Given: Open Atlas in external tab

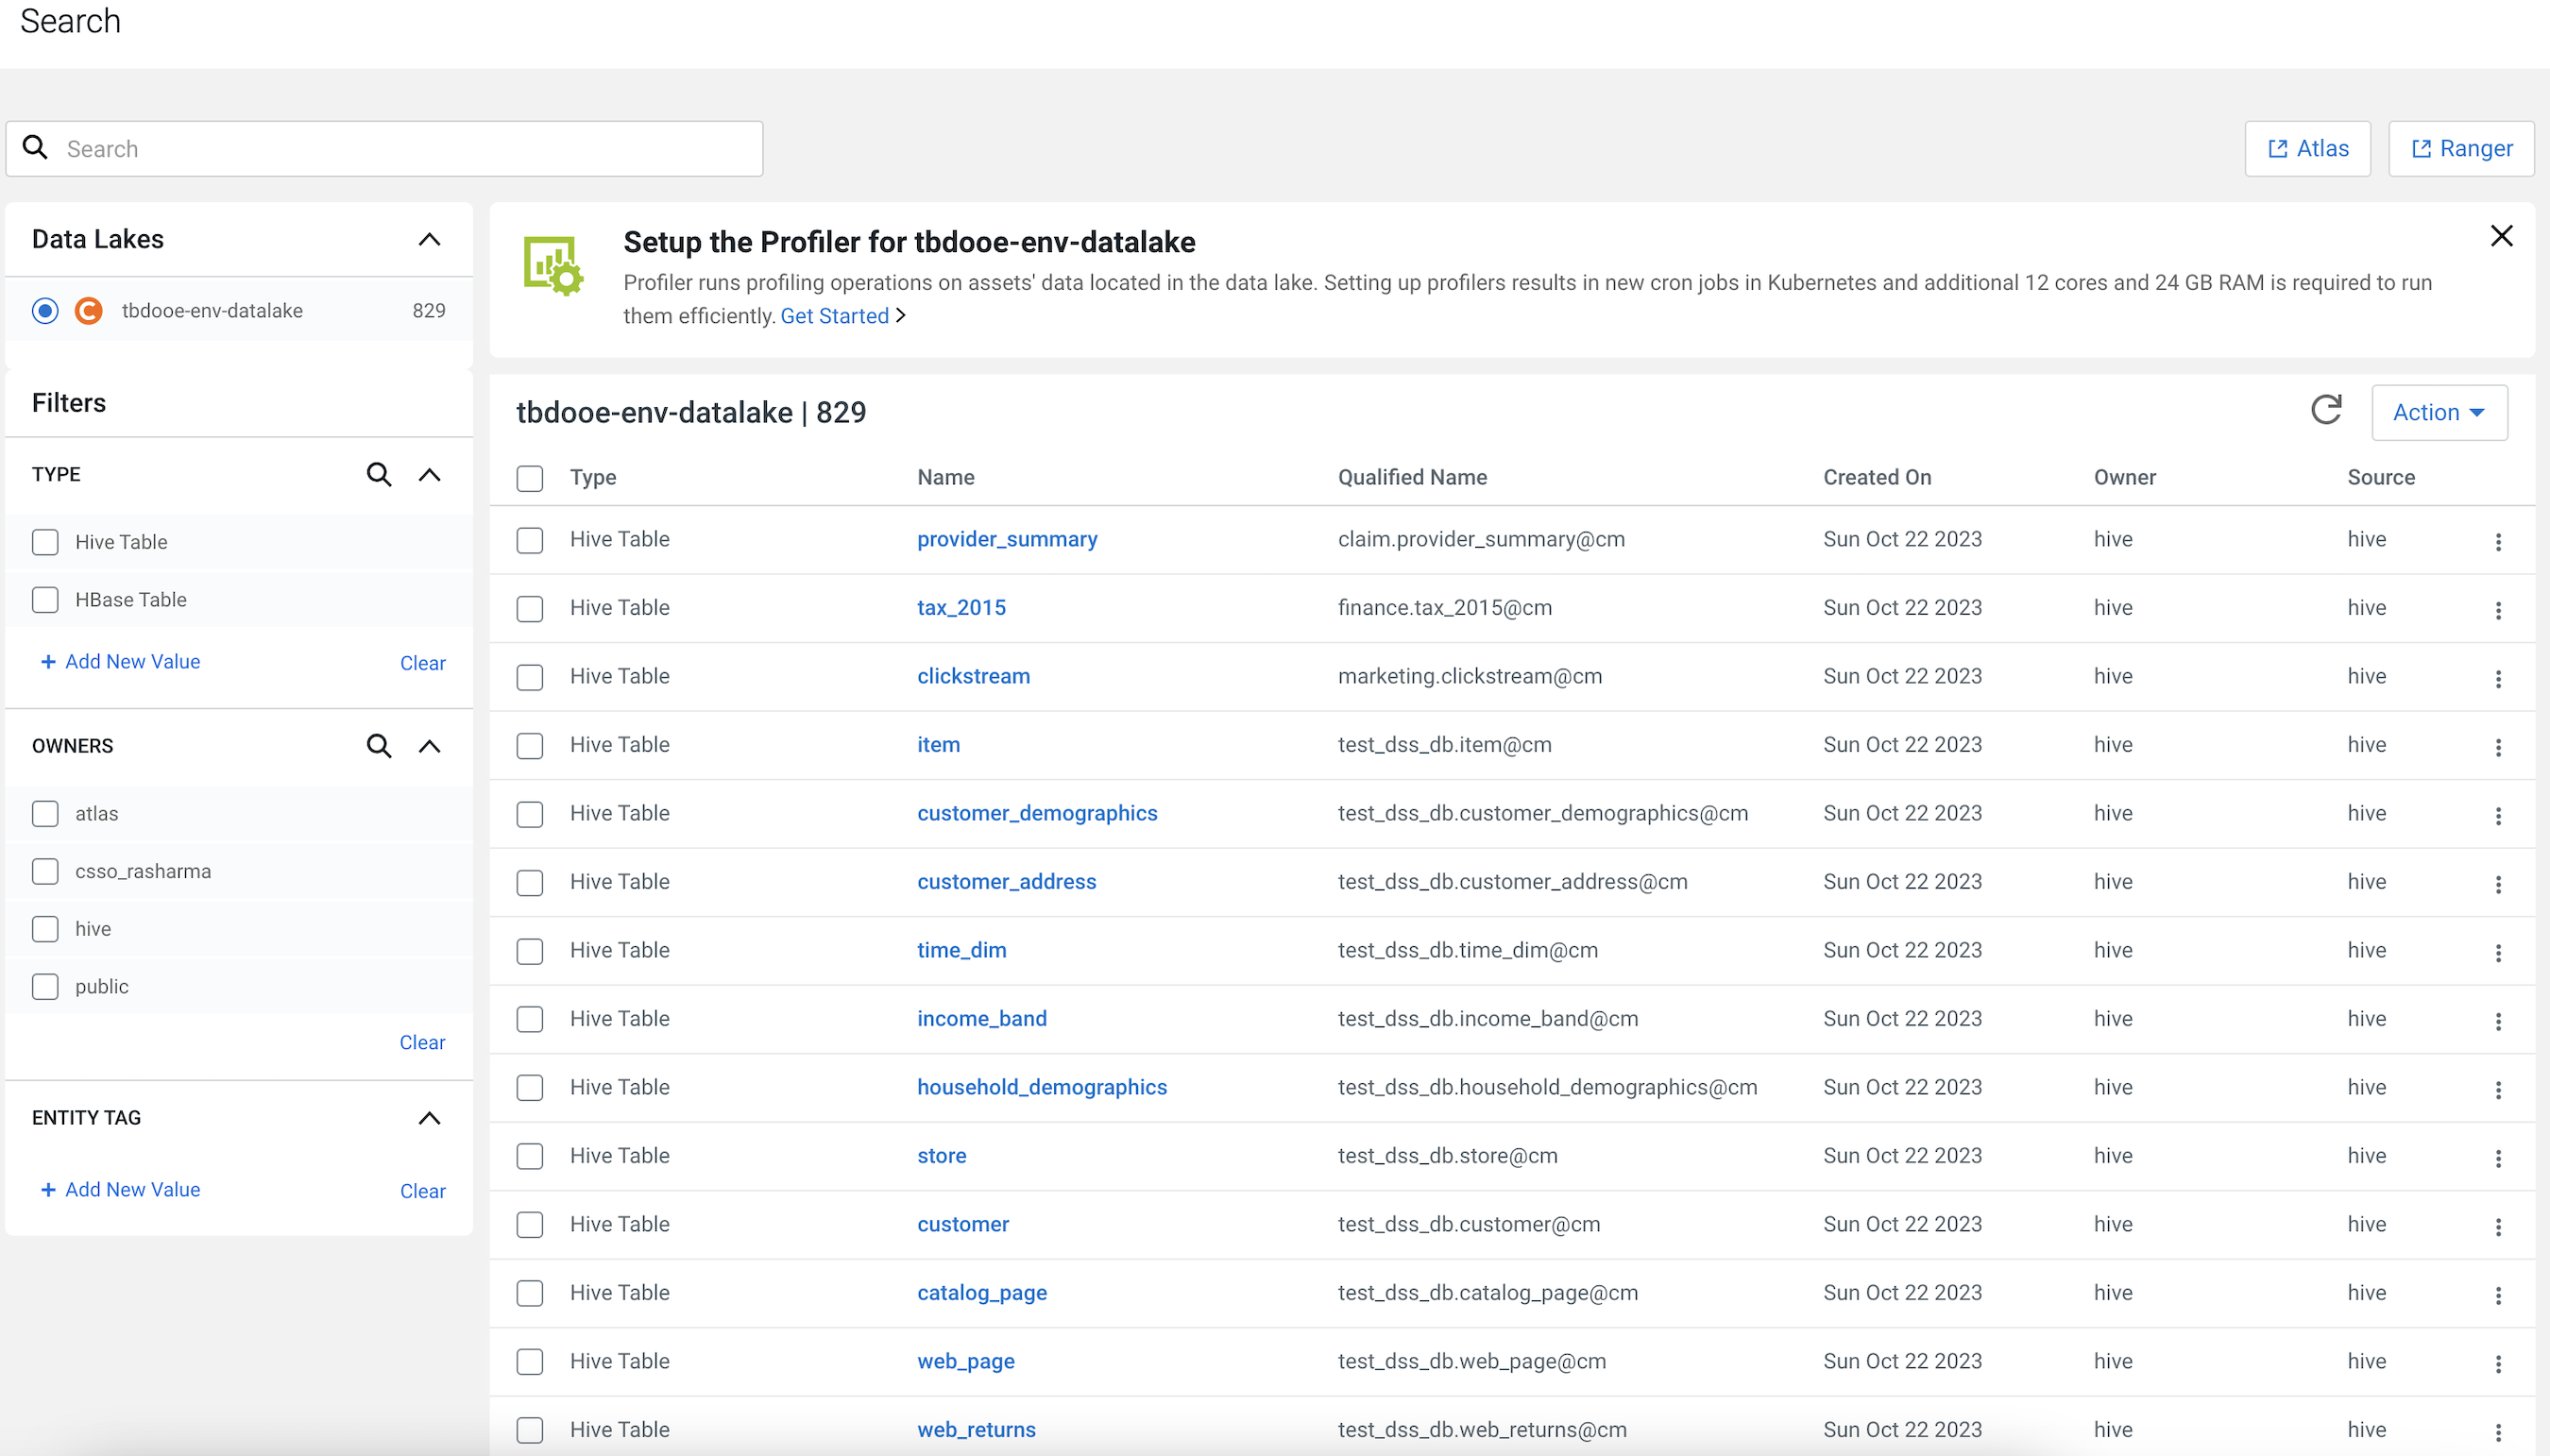Looking at the screenshot, I should pyautogui.click(x=2306, y=149).
